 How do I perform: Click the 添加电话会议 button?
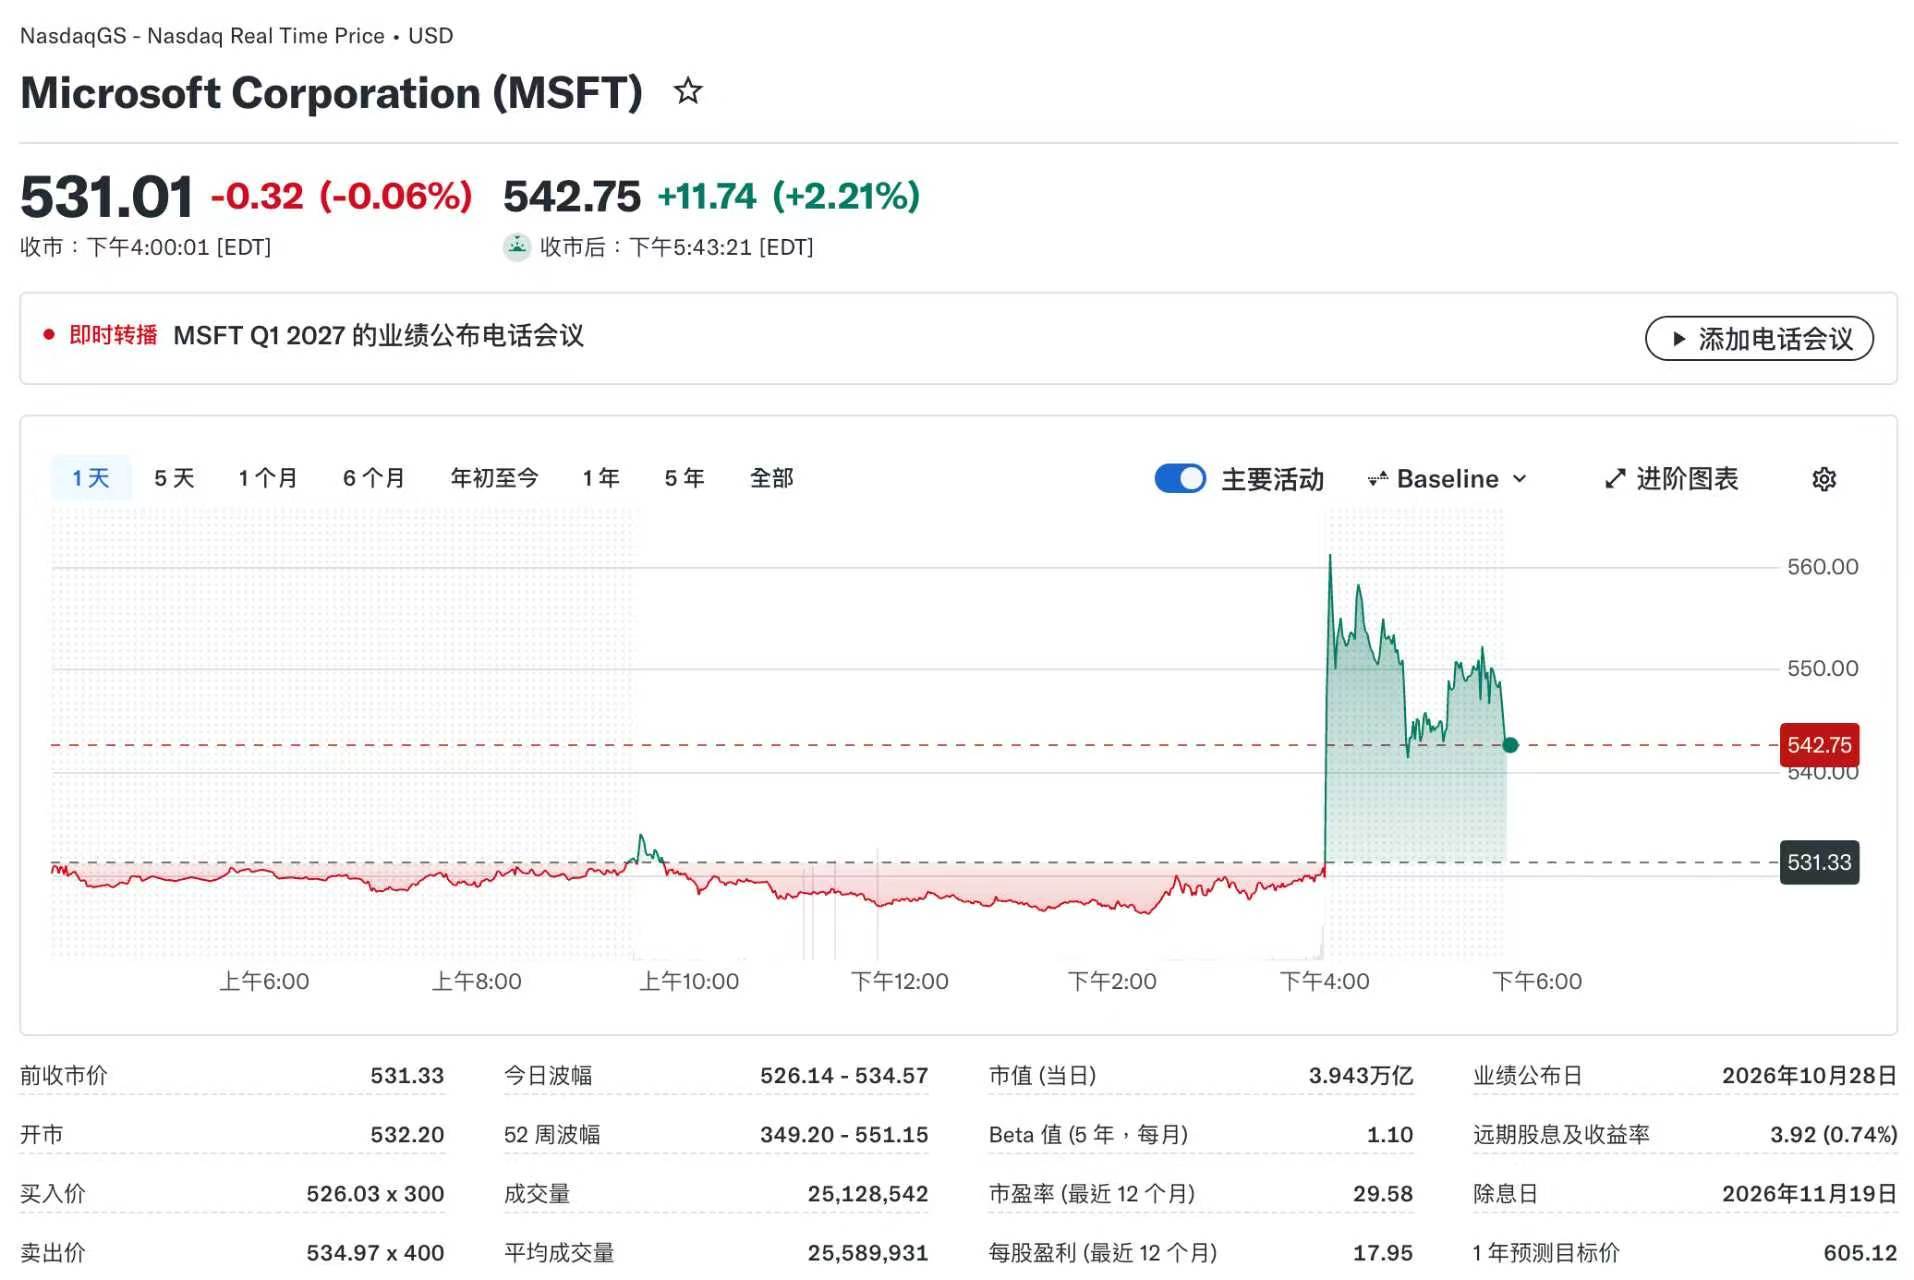(x=1759, y=339)
